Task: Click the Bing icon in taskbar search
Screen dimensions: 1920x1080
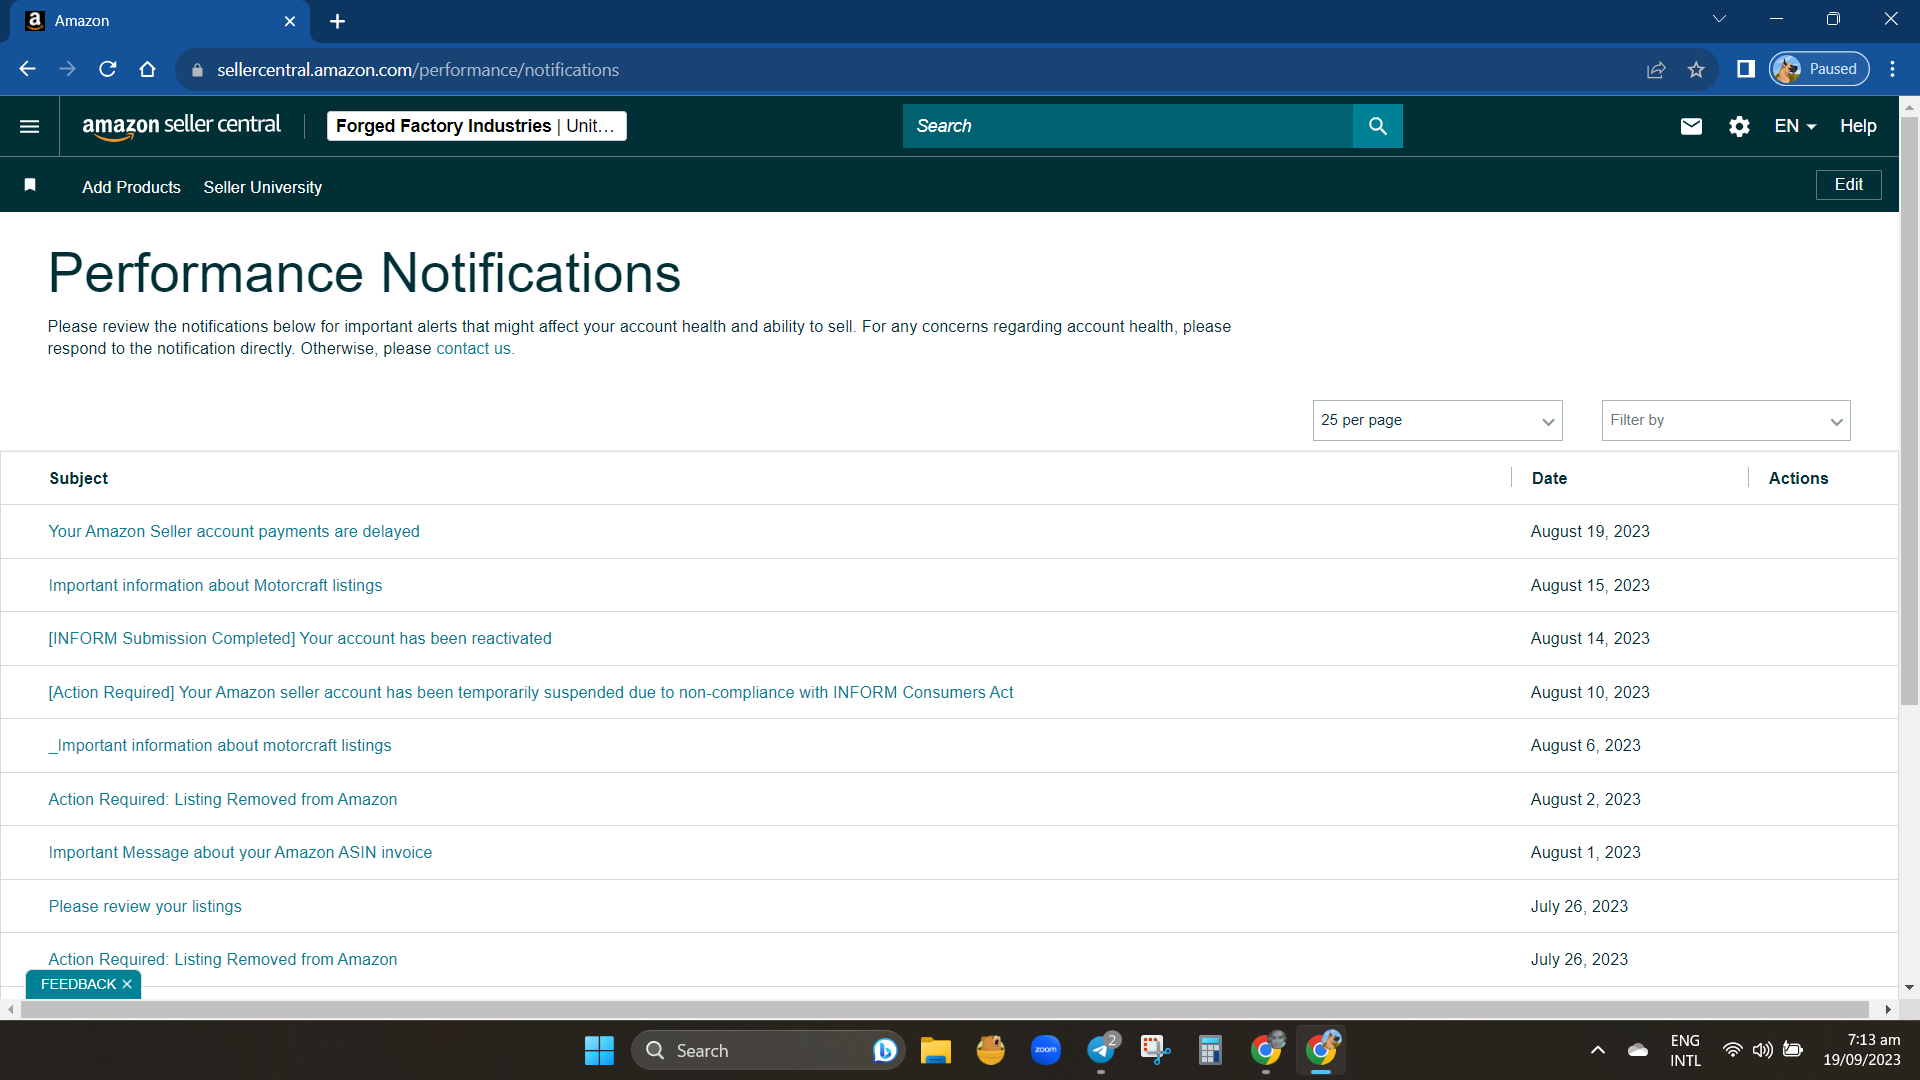Action: pos(885,1050)
